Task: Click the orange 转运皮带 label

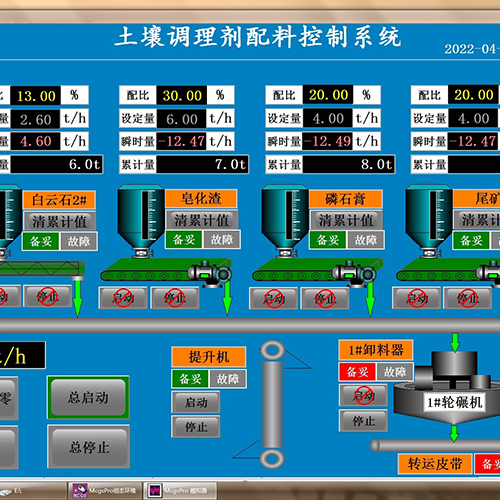Action: point(435,463)
